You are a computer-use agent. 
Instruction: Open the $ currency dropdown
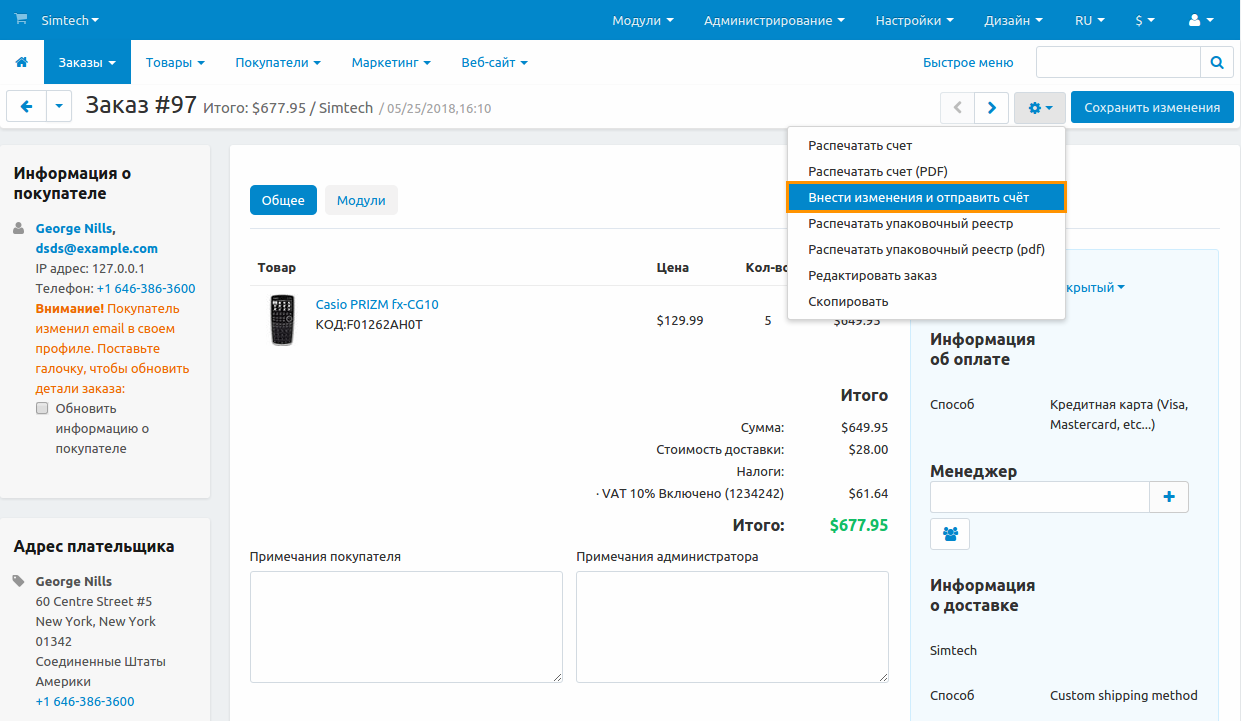pyautogui.click(x=1145, y=20)
